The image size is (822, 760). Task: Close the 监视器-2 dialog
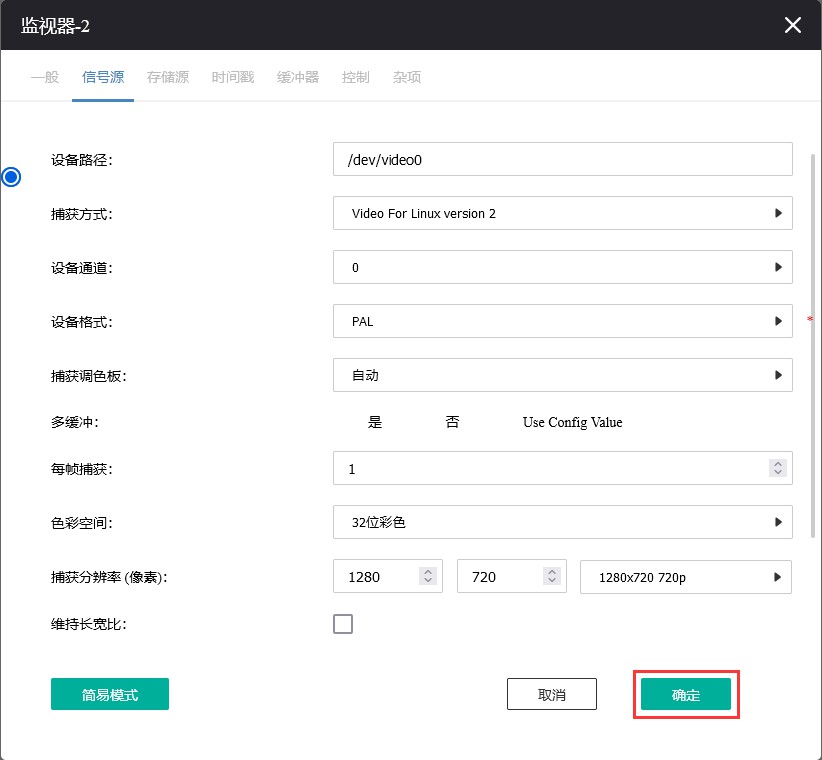coord(792,25)
